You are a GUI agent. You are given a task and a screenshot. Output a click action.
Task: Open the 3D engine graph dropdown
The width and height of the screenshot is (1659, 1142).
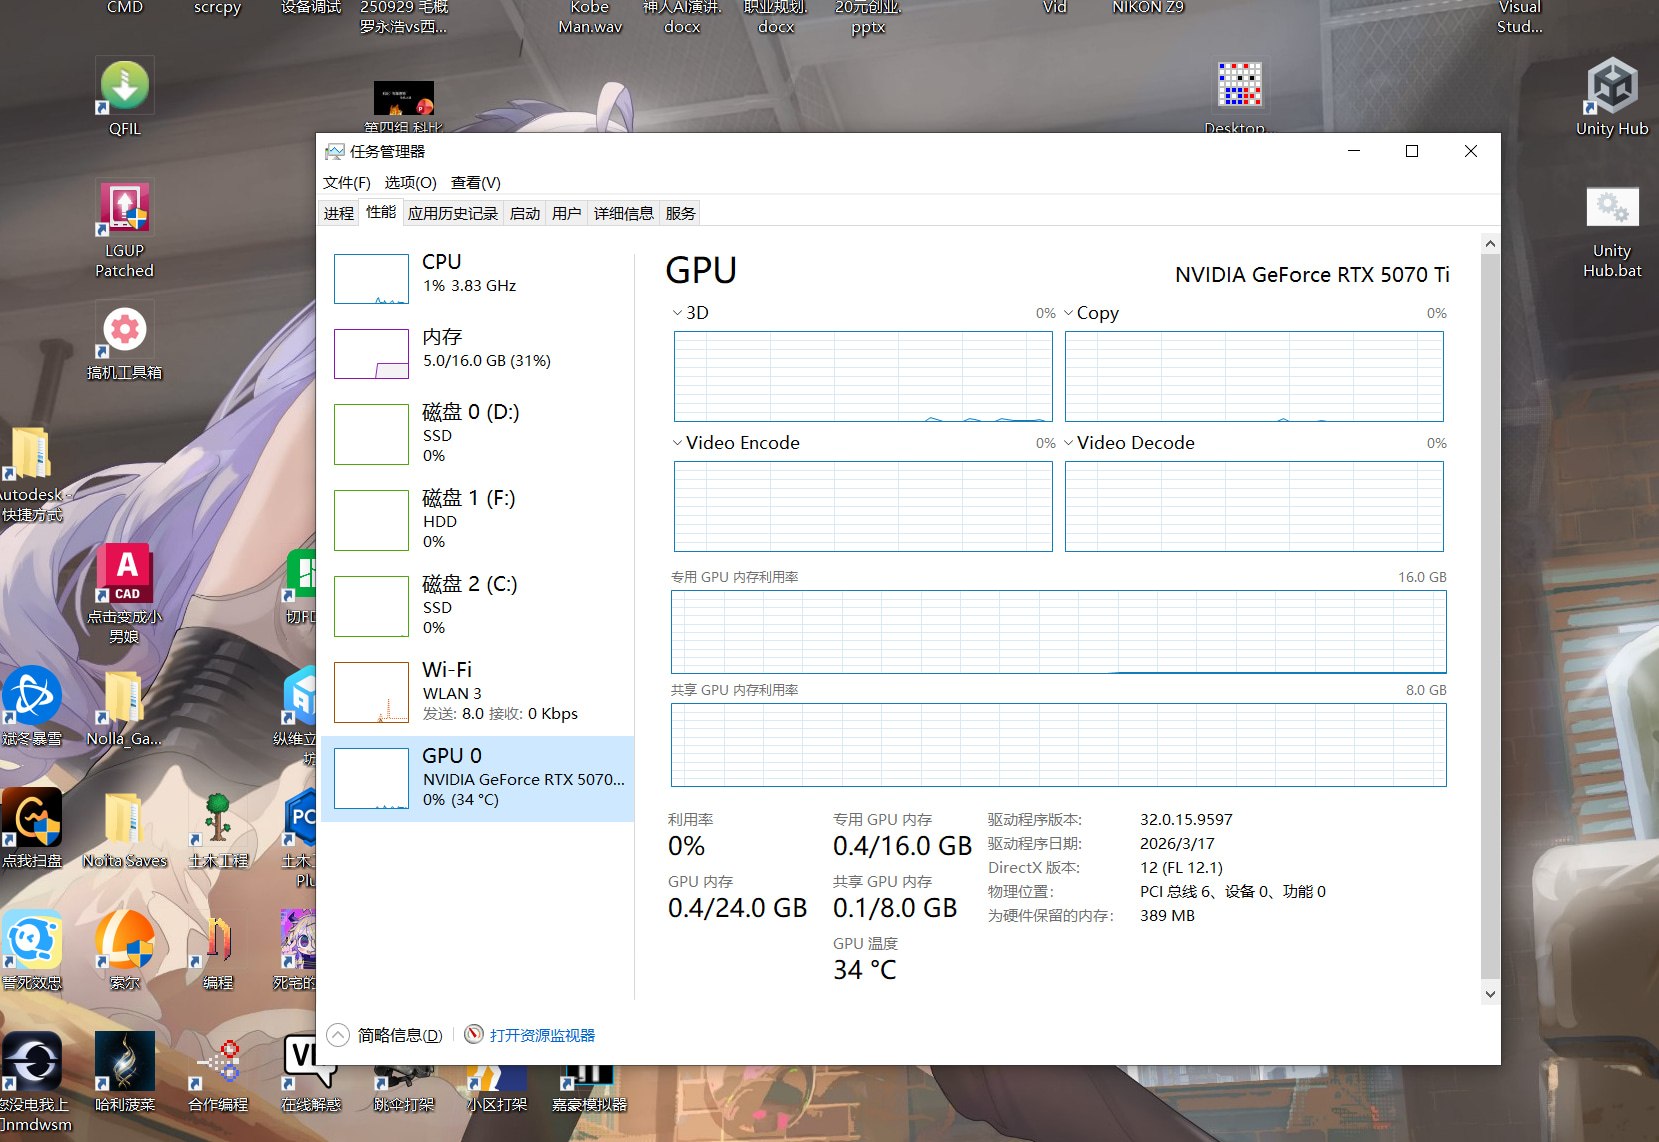pos(678,313)
